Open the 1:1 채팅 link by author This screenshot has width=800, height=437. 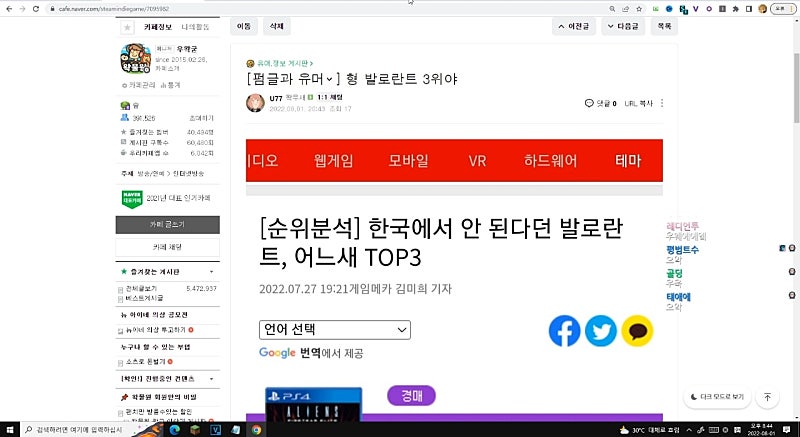pyautogui.click(x=330, y=97)
